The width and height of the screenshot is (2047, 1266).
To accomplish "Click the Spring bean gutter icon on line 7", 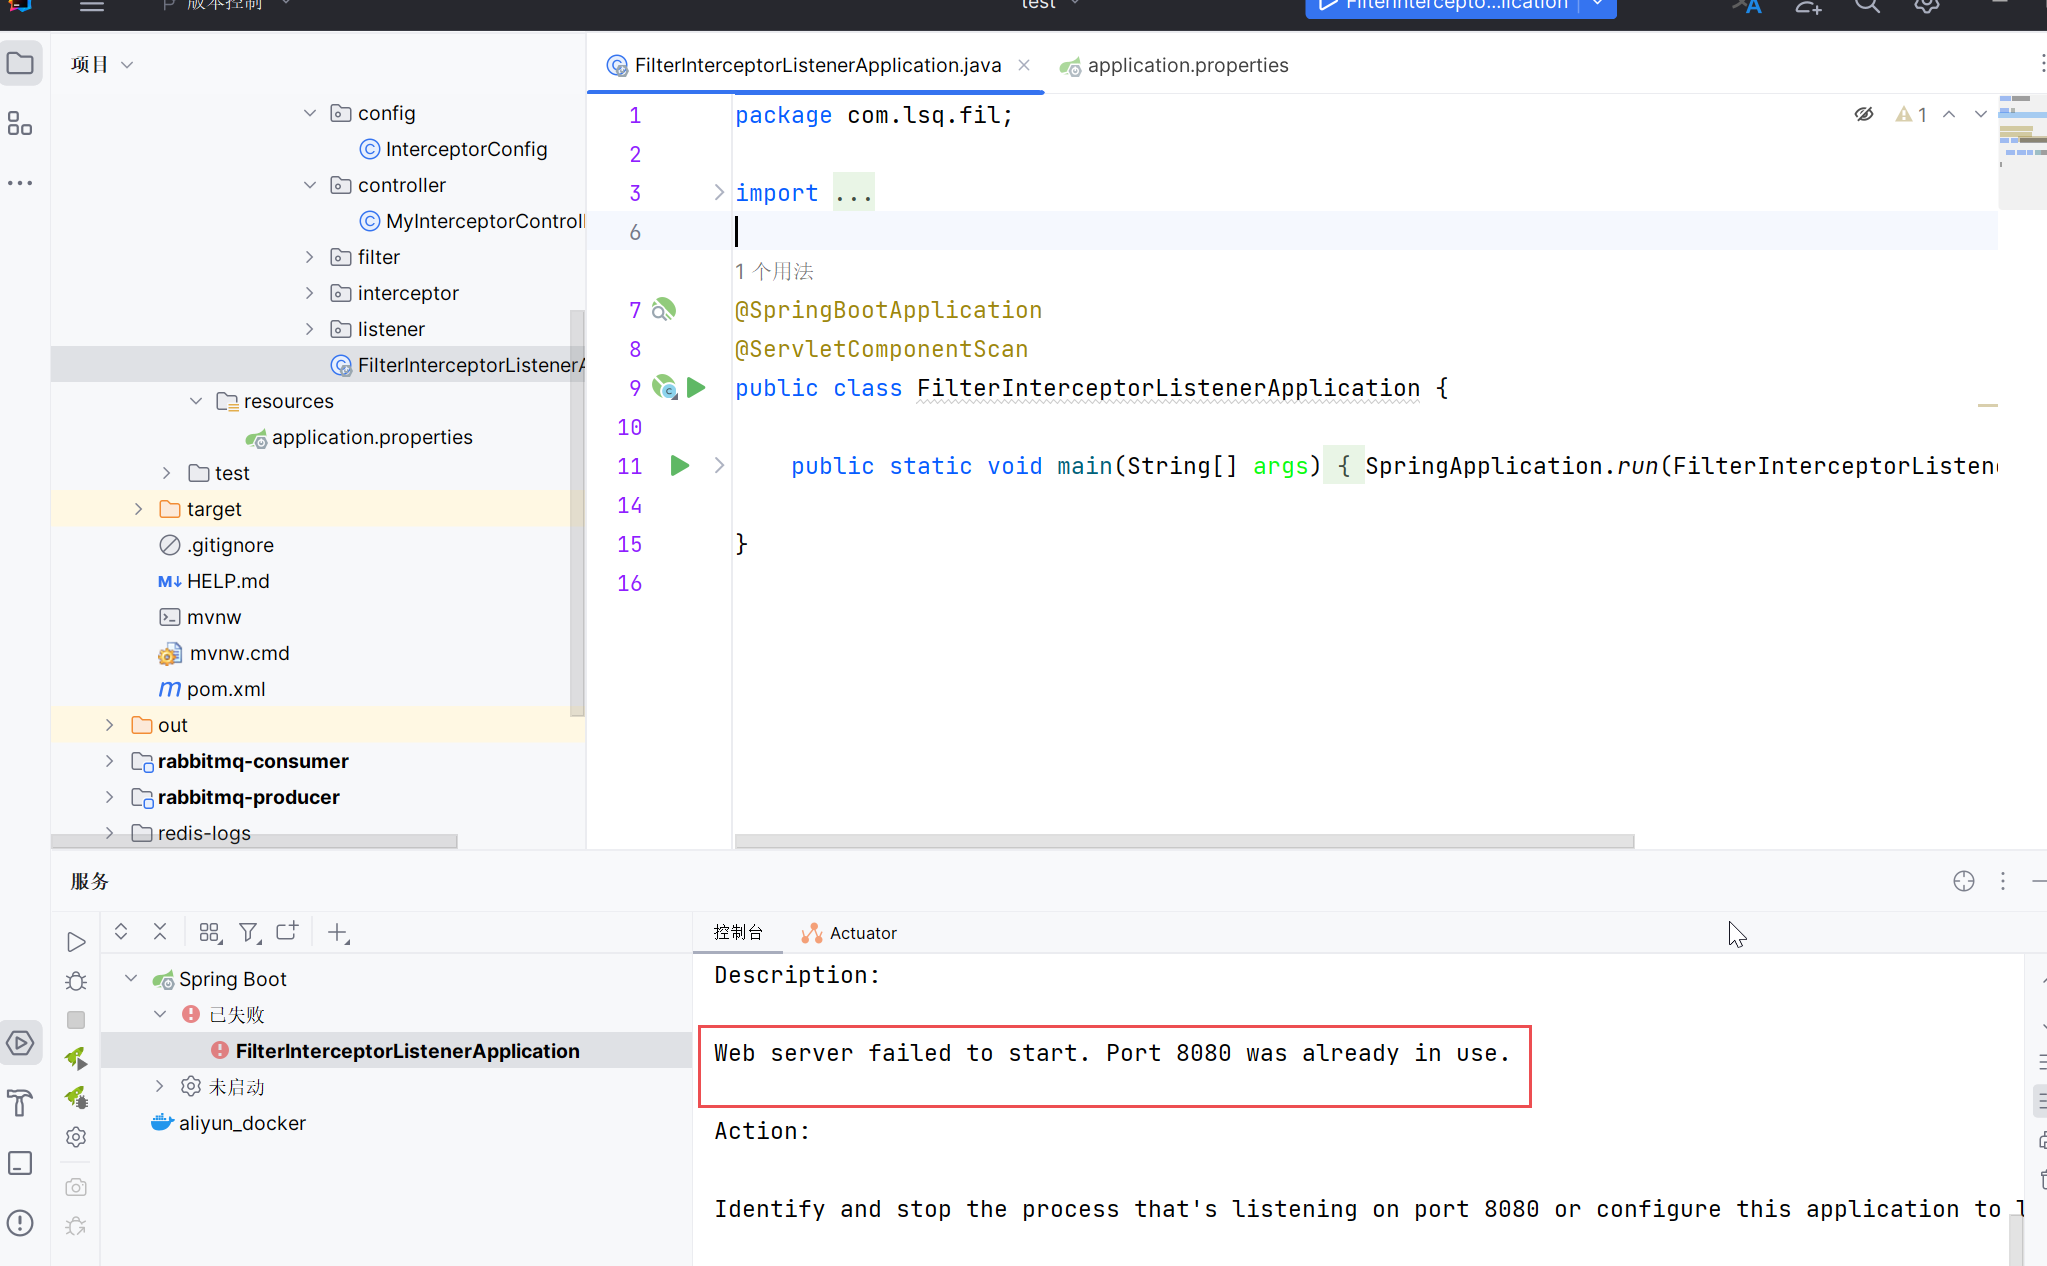I will pos(664,310).
